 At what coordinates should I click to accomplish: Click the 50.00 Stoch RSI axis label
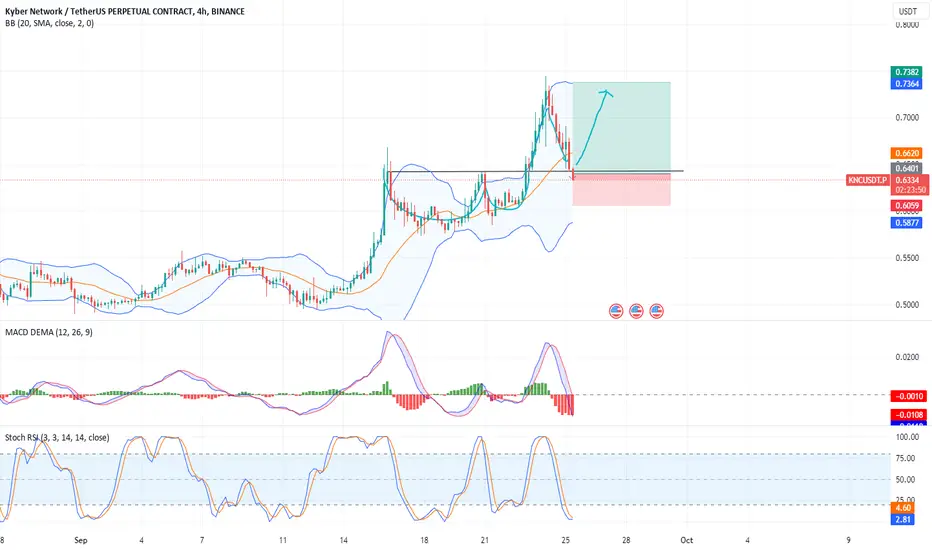(905, 479)
